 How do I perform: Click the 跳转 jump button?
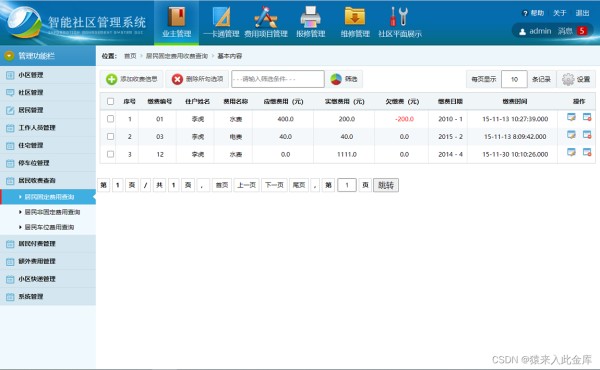pos(386,185)
